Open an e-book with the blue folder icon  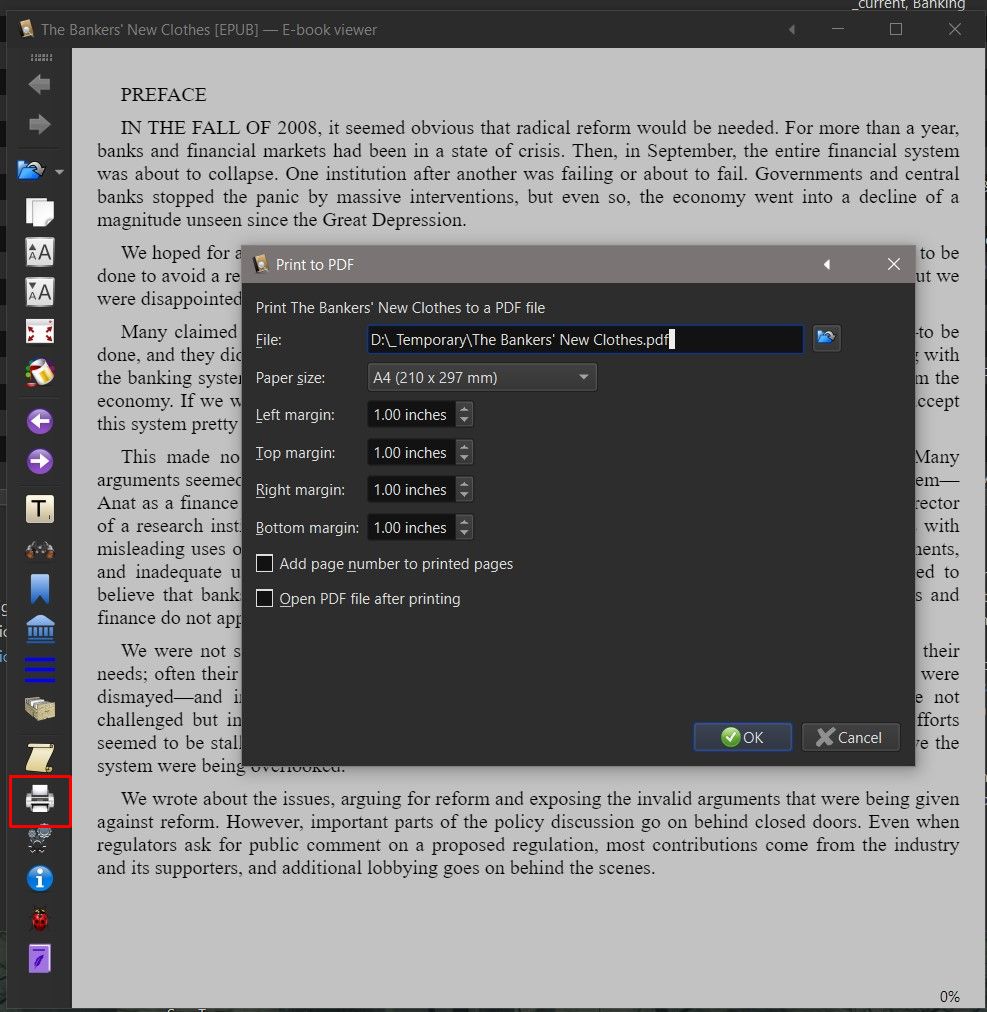(x=31, y=171)
